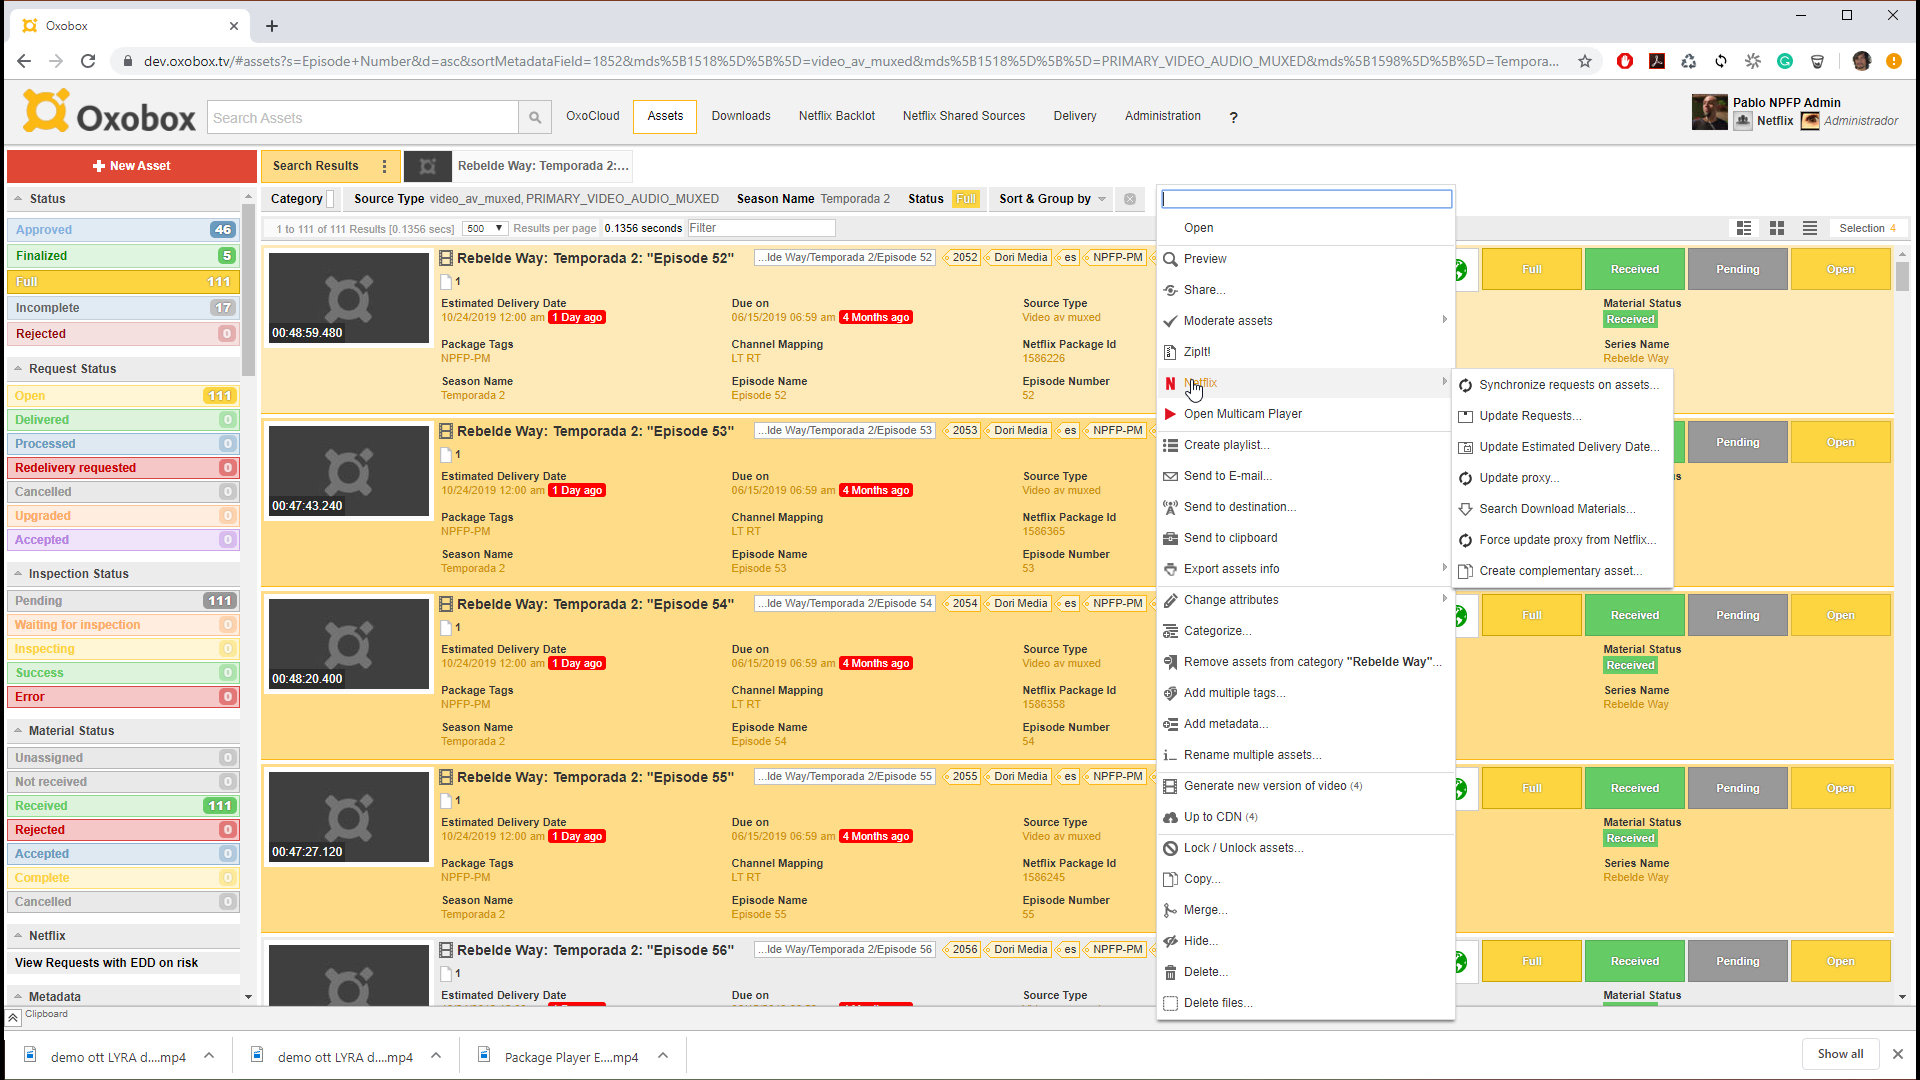Open the help question mark icon
The image size is (1920, 1080).
pos(1233,117)
